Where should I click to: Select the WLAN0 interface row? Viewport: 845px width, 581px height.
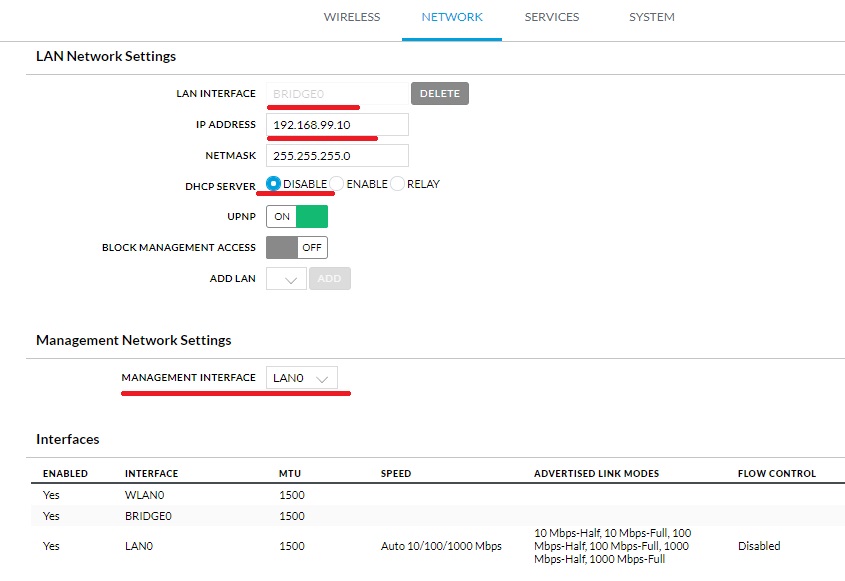point(146,495)
